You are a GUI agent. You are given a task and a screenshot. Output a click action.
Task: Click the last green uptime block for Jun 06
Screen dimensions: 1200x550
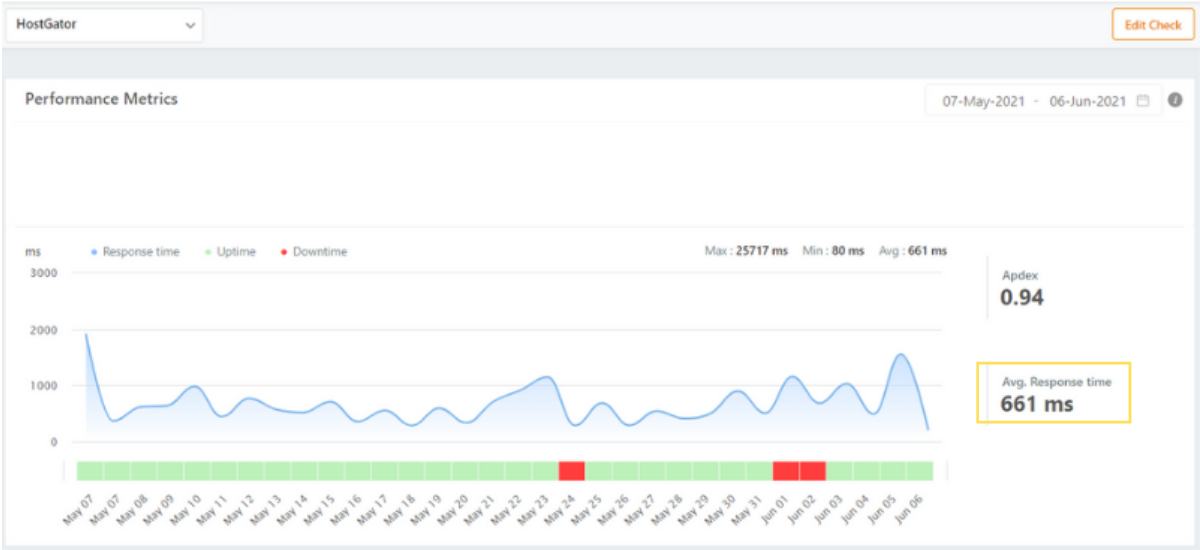920,471
